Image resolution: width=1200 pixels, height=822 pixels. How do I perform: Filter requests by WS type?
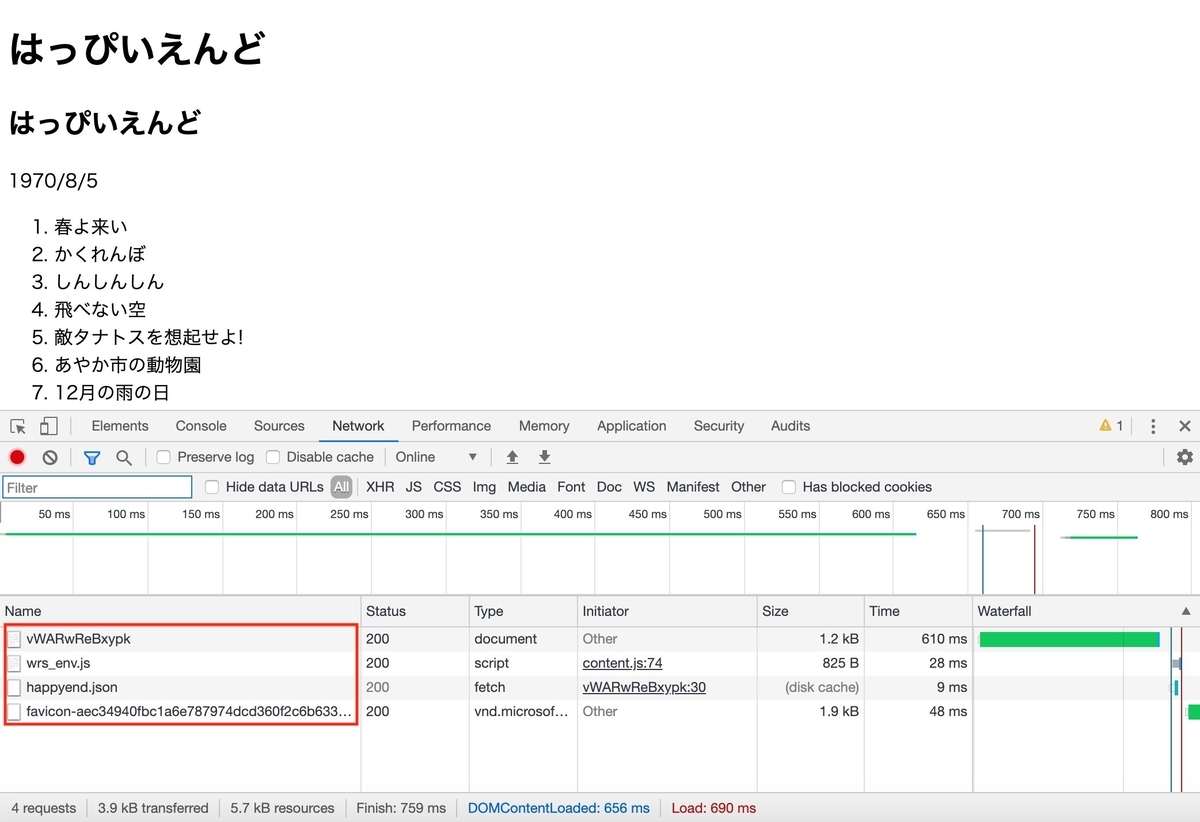[x=644, y=487]
